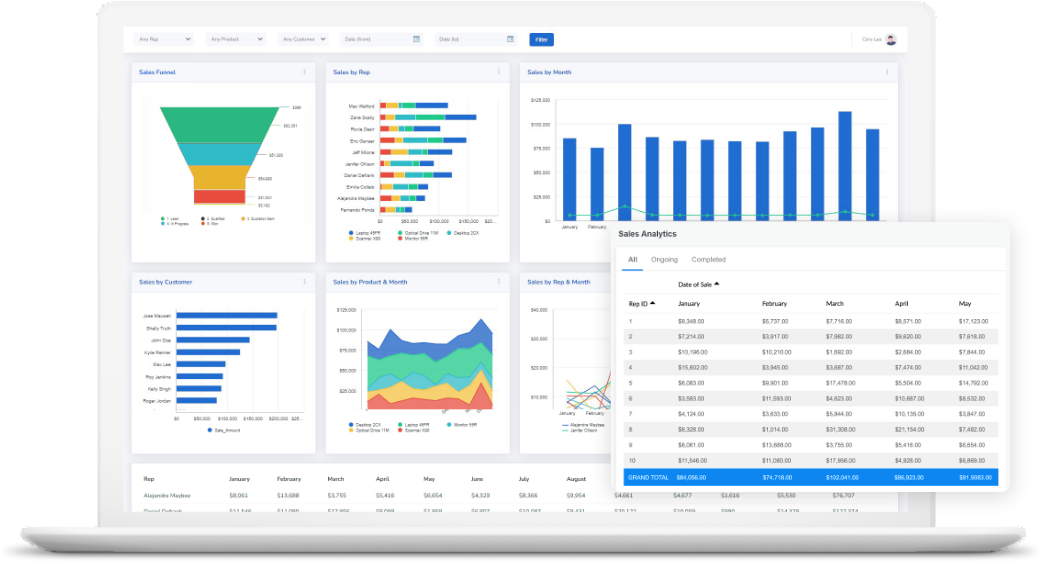Click yellow segment of the sales funnel
The image size is (1041, 564).
[x=219, y=178]
